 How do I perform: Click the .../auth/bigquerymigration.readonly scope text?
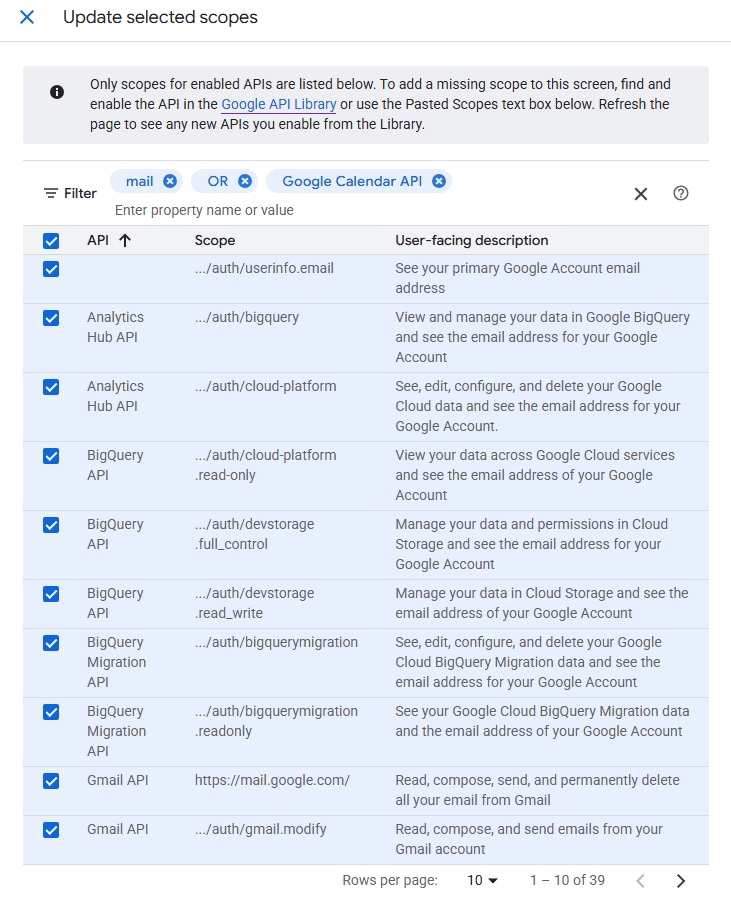276,721
